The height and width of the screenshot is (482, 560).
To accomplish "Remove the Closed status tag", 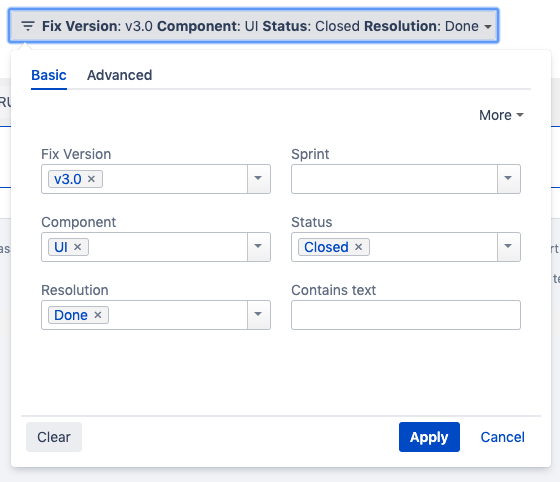I will tap(359, 247).
